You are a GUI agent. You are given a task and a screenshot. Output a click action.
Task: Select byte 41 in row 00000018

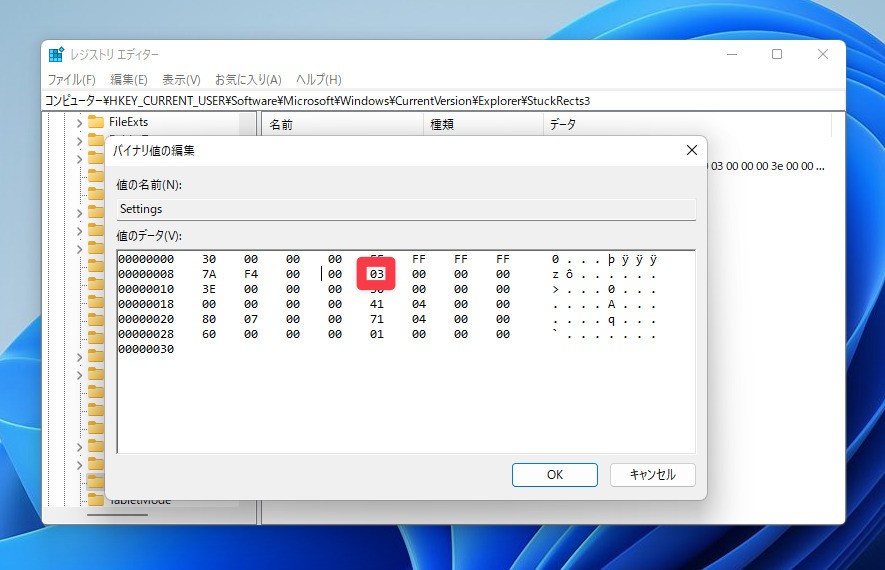(376, 304)
